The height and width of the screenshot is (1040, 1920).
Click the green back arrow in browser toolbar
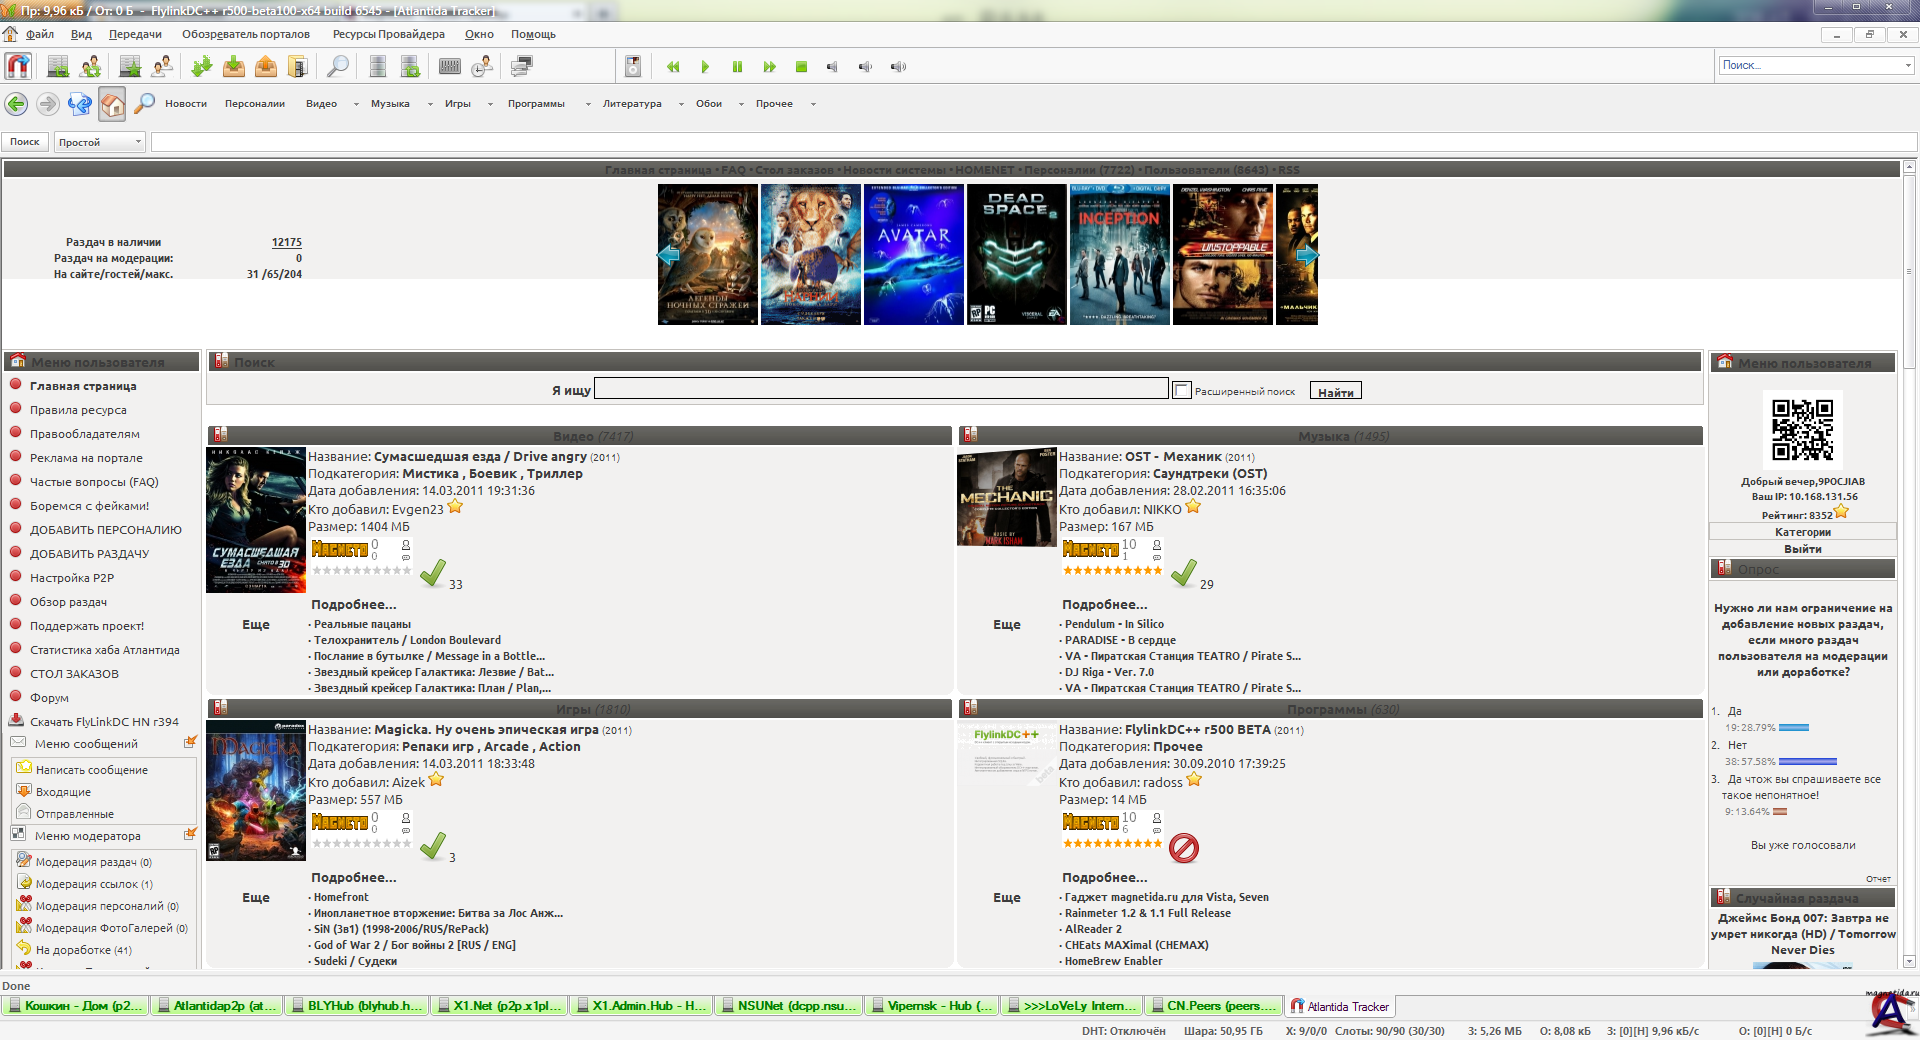coord(16,104)
